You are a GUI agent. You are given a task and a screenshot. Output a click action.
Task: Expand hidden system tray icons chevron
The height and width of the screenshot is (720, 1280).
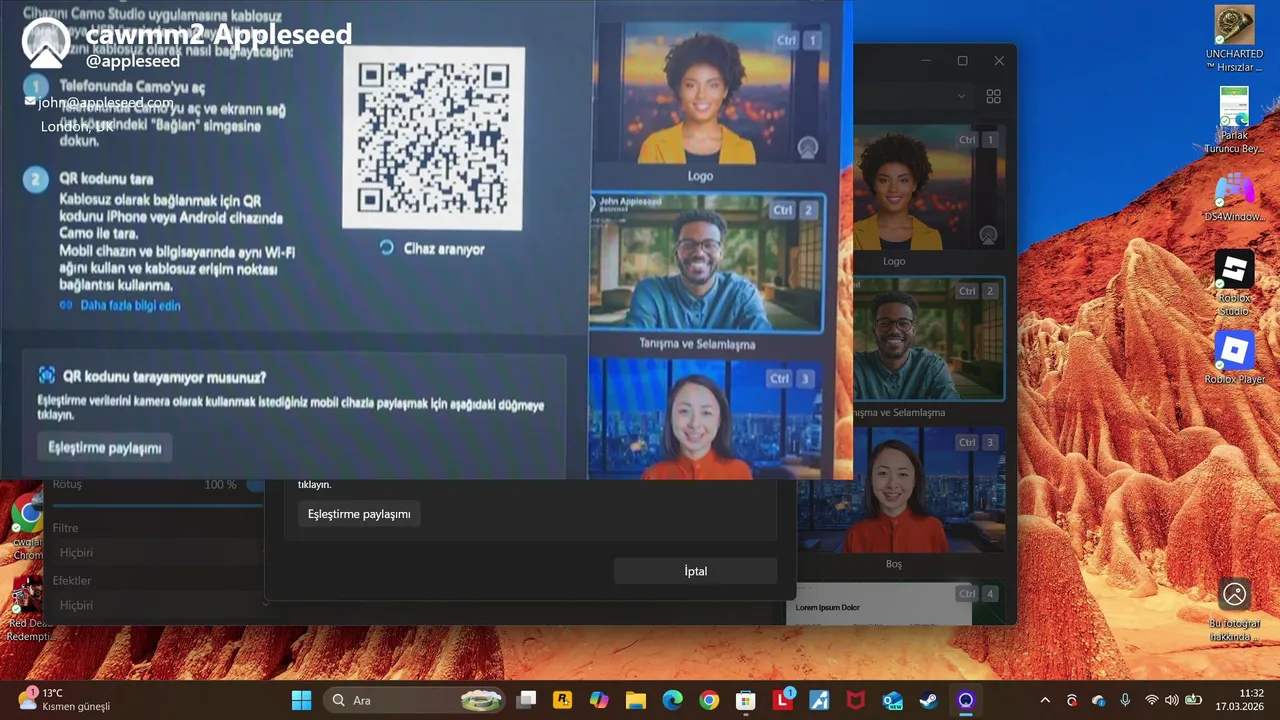pyautogui.click(x=1045, y=700)
